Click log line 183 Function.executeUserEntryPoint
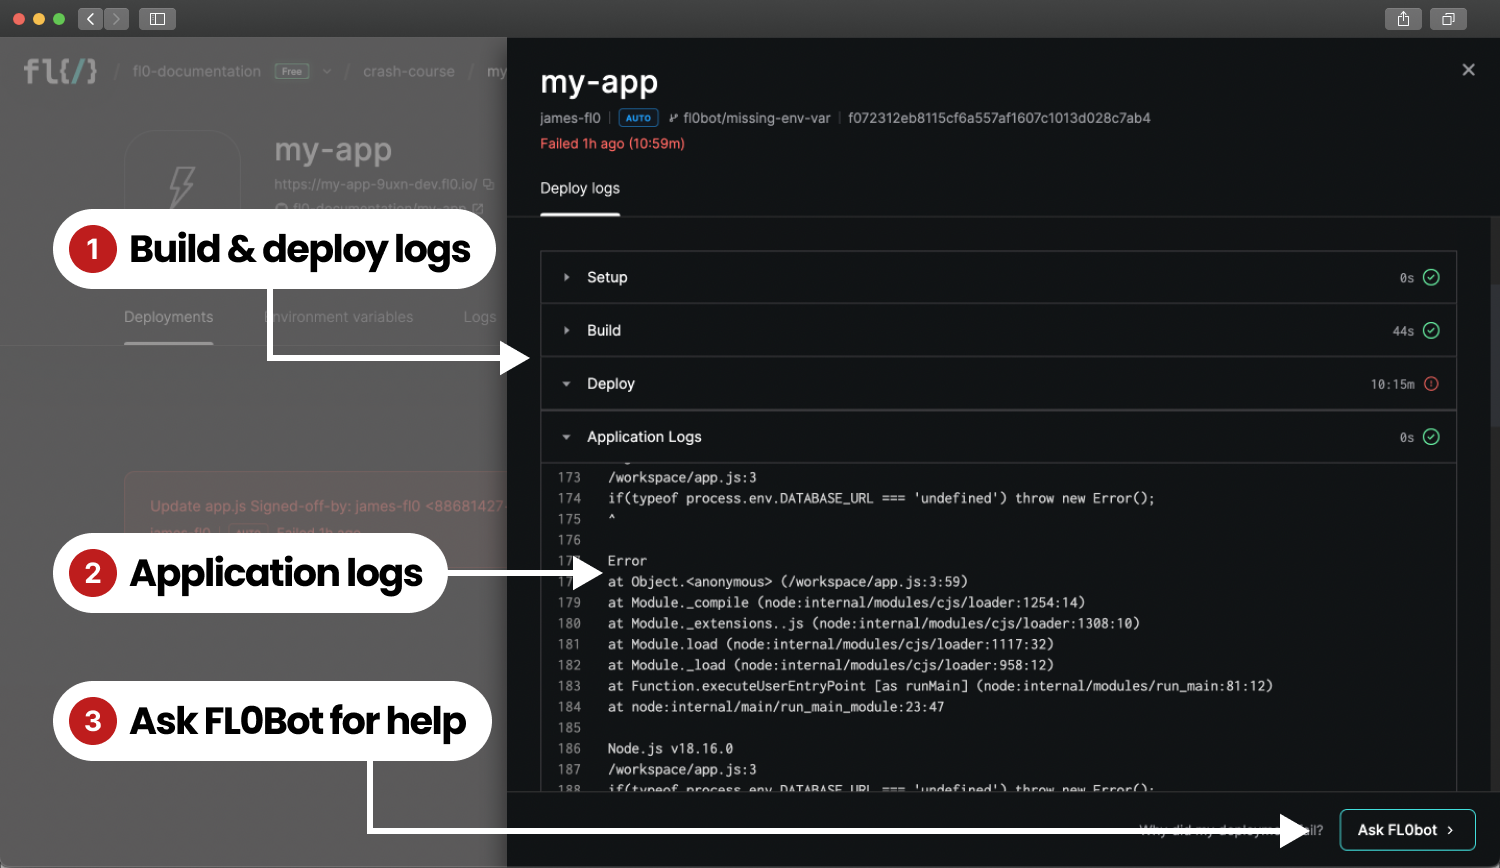This screenshot has height=868, width=1500. [x=940, y=686]
